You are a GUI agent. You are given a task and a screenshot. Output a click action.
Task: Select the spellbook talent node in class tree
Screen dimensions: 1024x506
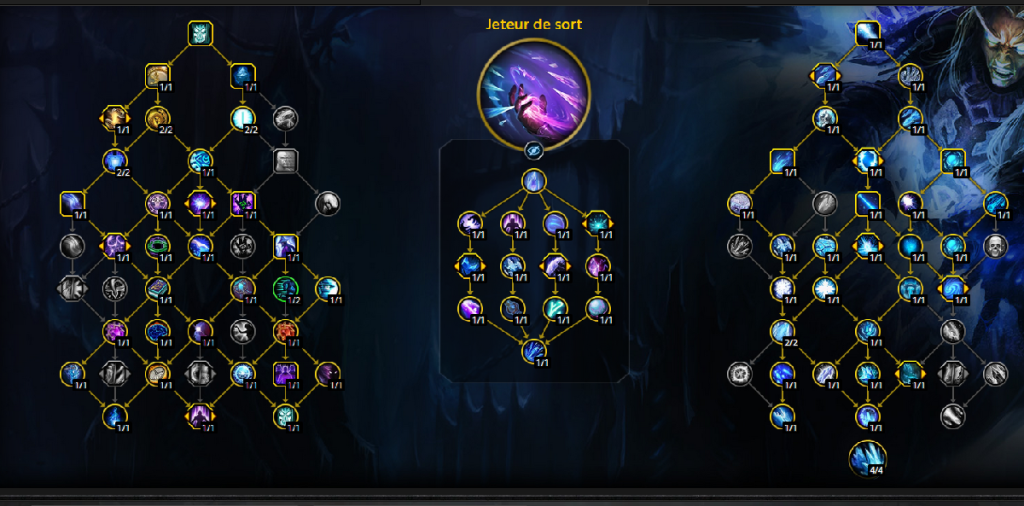coord(157,289)
